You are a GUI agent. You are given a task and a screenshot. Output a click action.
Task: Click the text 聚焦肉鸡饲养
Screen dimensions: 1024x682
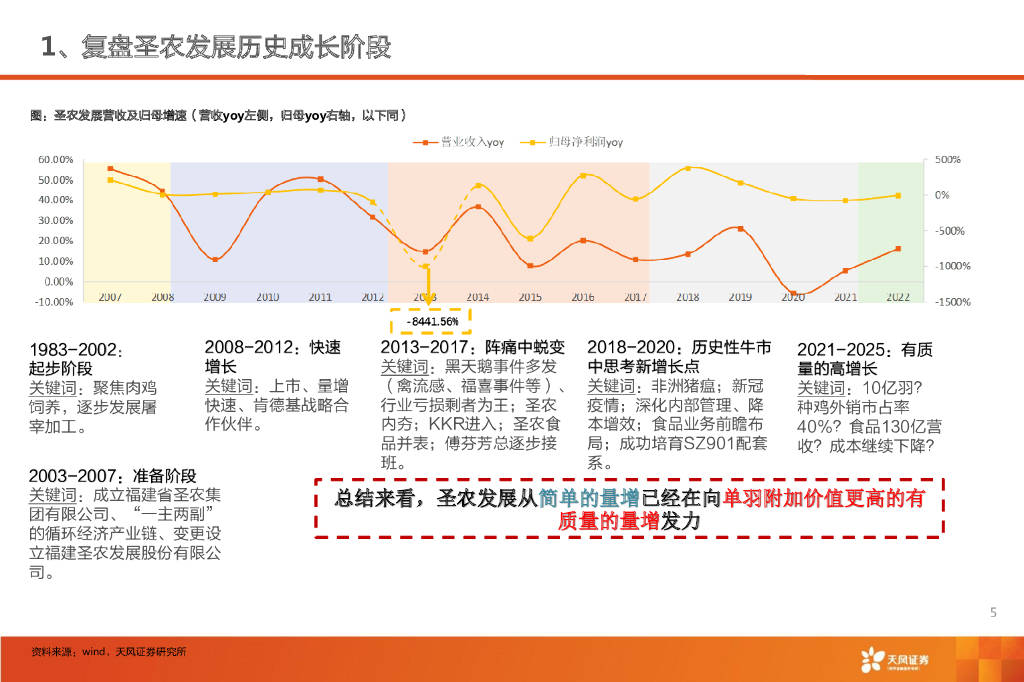[93, 397]
